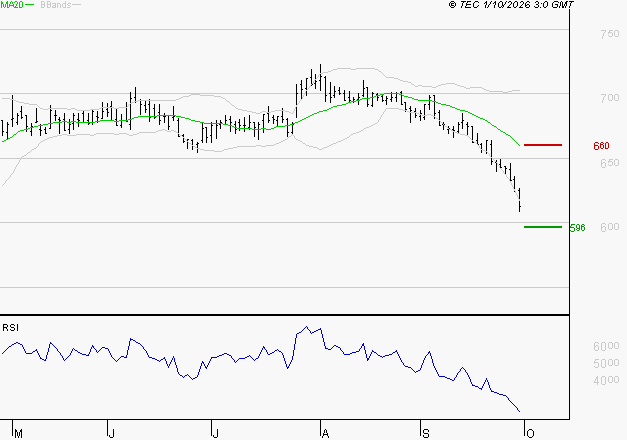Click the RSI 5000 axis label
The height and width of the screenshot is (440, 627).
click(606, 363)
